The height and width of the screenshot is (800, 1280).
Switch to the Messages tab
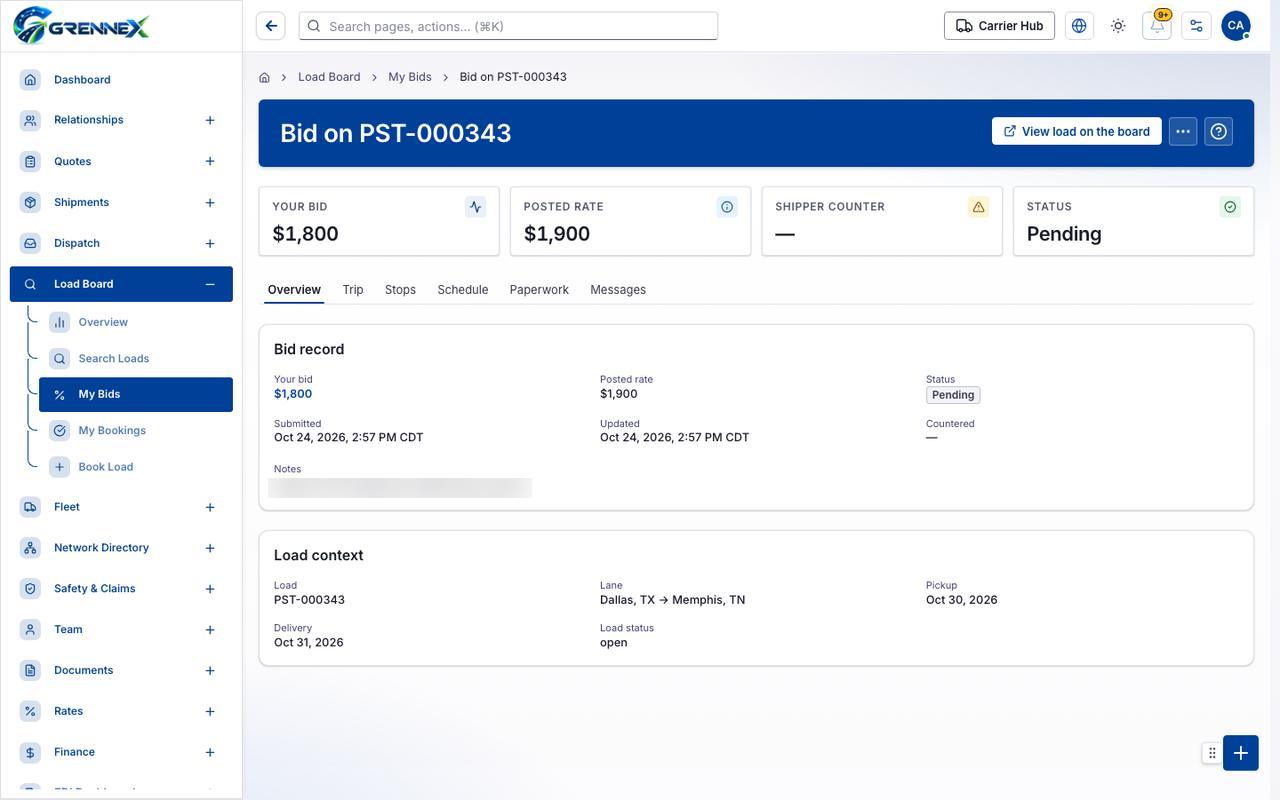618,290
